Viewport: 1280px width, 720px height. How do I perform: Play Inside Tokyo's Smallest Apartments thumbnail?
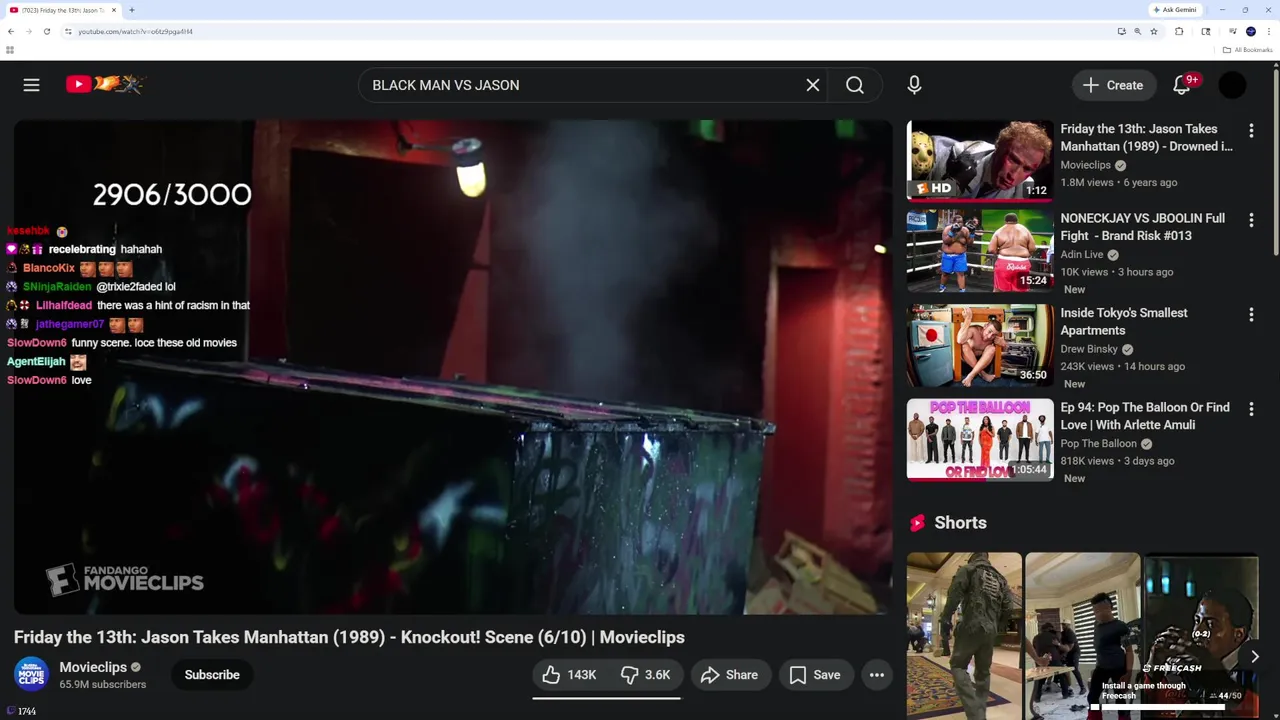[x=980, y=345]
